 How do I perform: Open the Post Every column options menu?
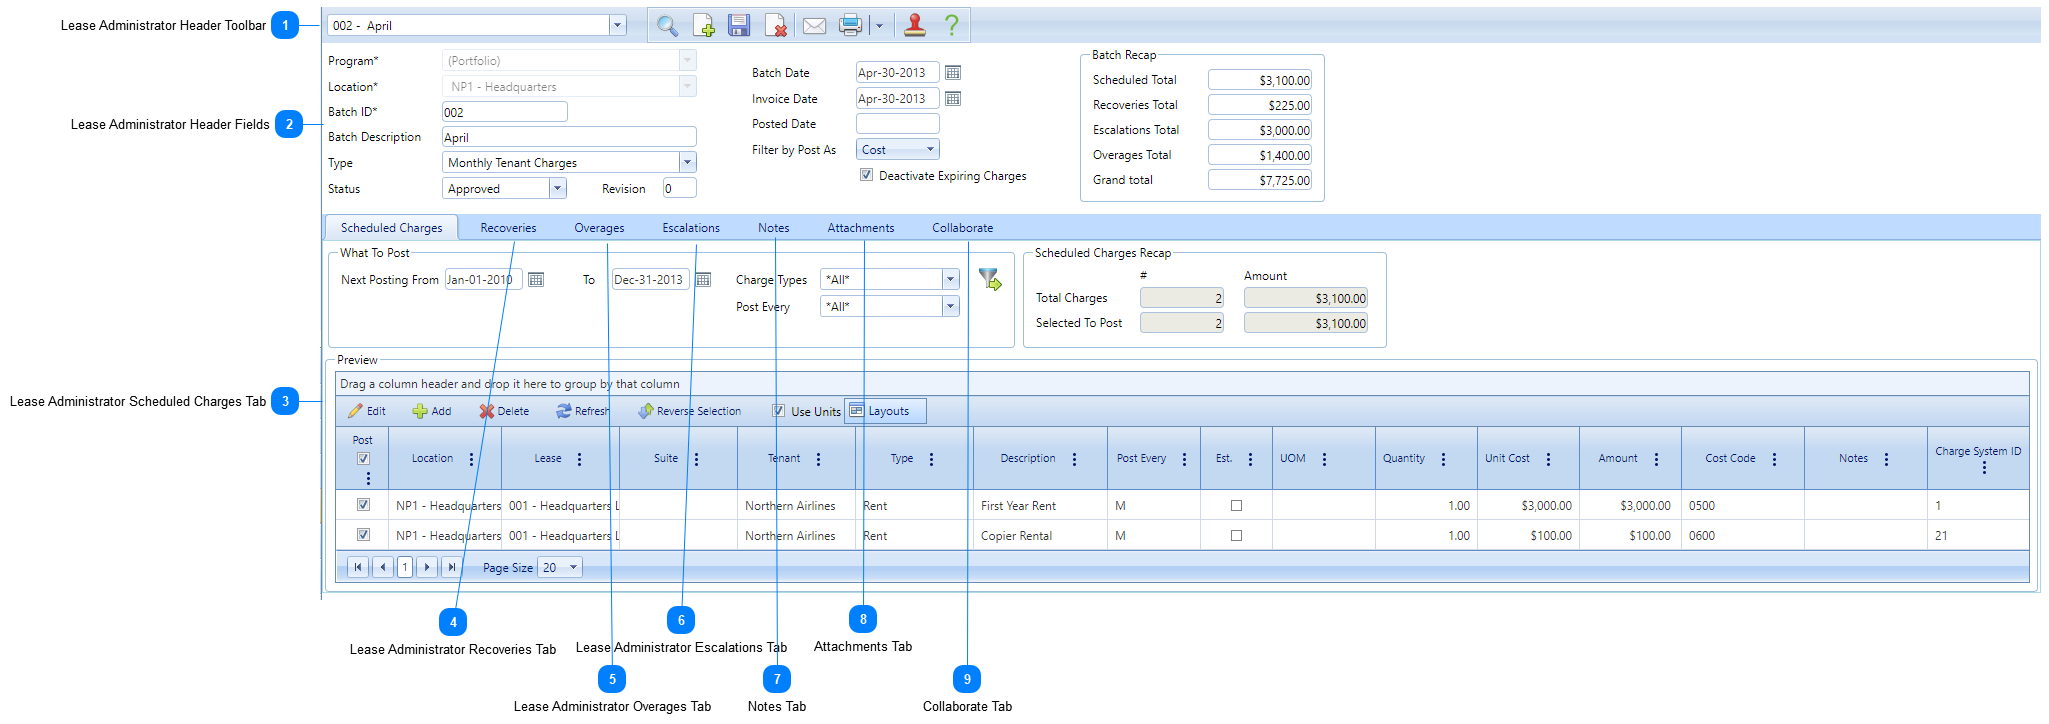coord(1184,459)
